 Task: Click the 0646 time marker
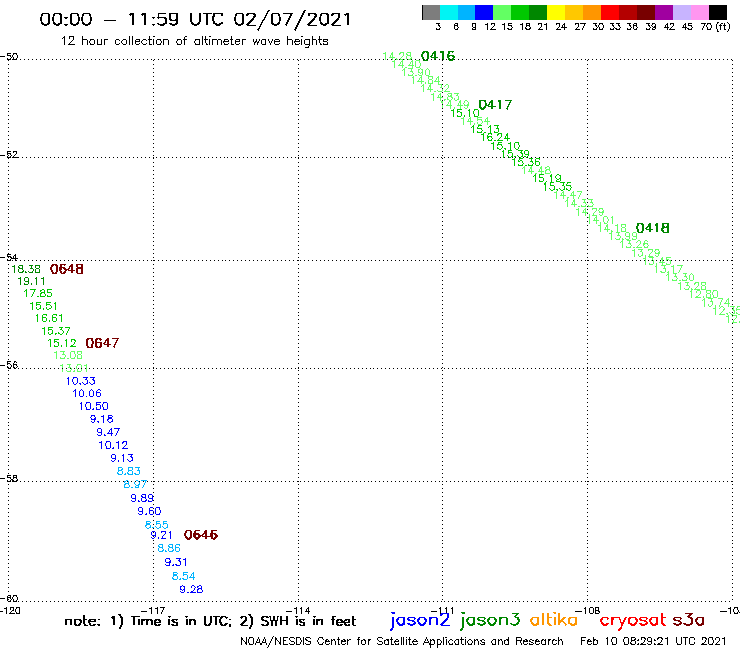click(x=201, y=535)
